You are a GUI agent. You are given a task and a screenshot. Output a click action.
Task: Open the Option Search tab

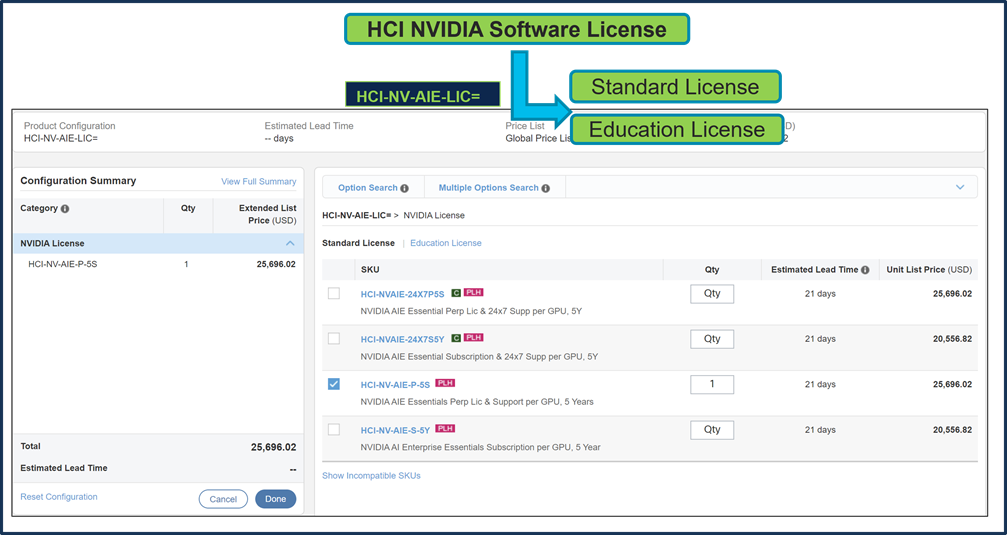click(373, 188)
